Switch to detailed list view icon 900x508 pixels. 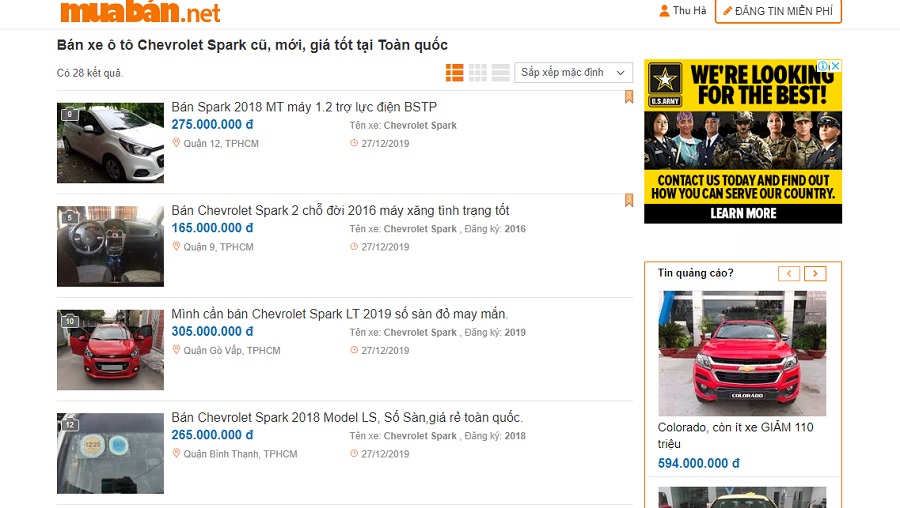[455, 72]
